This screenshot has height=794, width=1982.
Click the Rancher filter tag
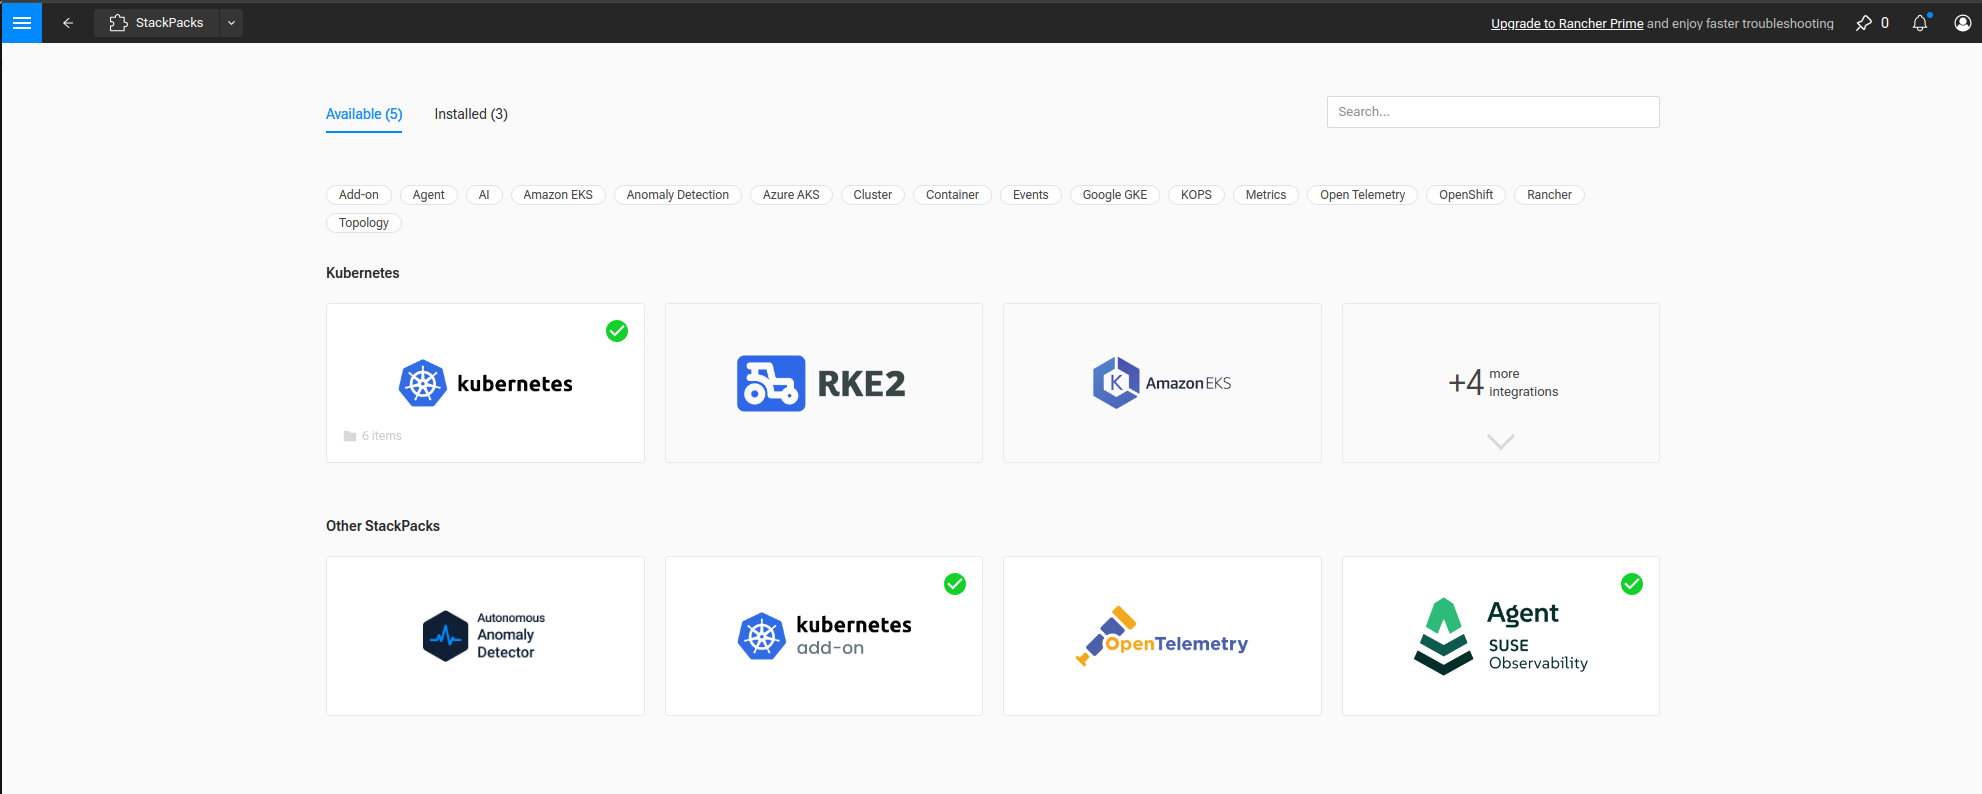pos(1548,195)
